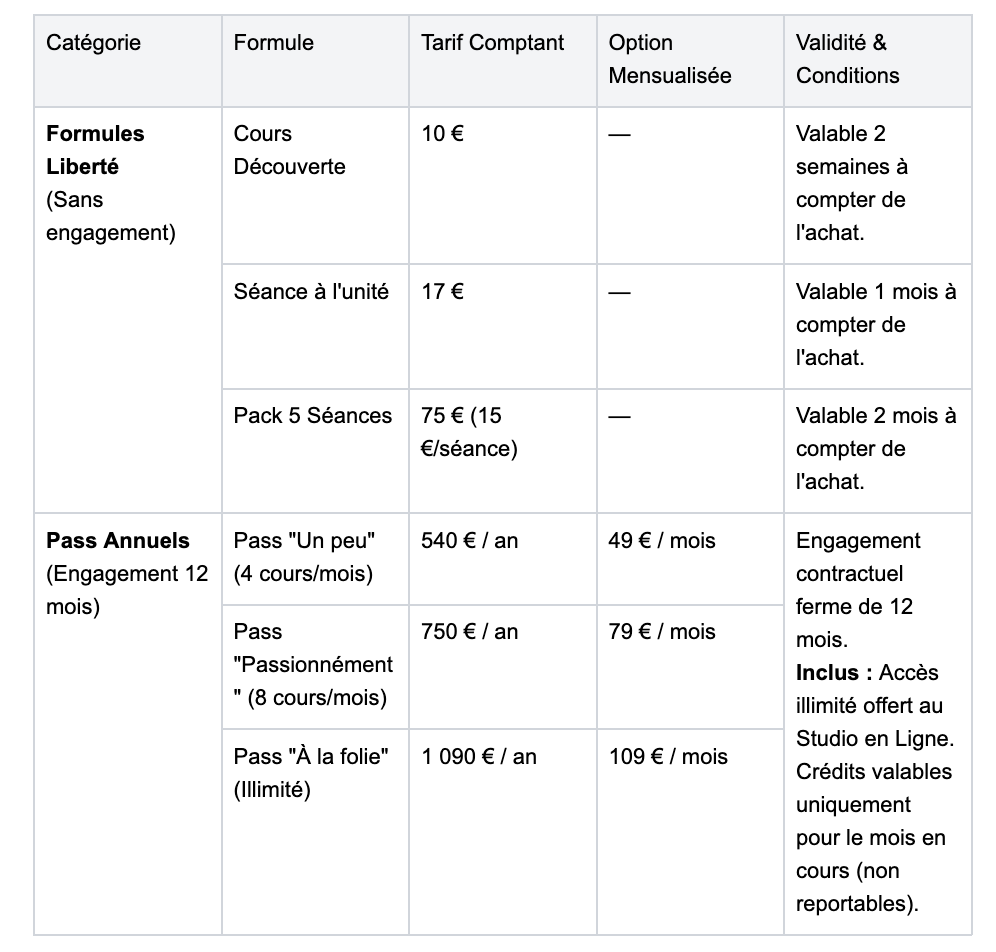Viewport: 996px width, 952px height.
Task: Click the Formule column header
Action: (315, 61)
